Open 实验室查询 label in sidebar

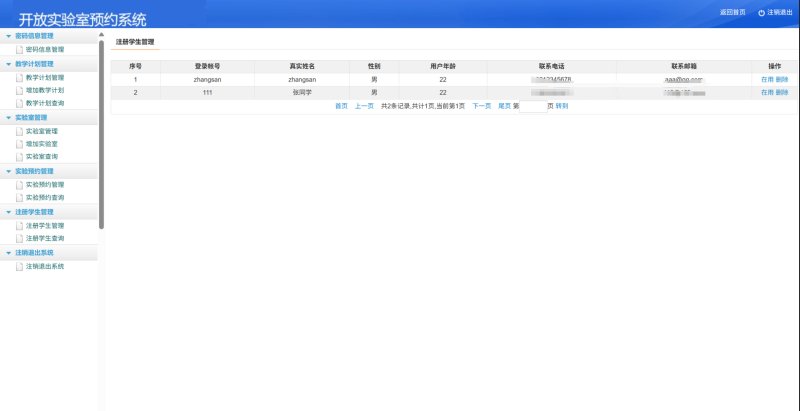tap(42, 157)
